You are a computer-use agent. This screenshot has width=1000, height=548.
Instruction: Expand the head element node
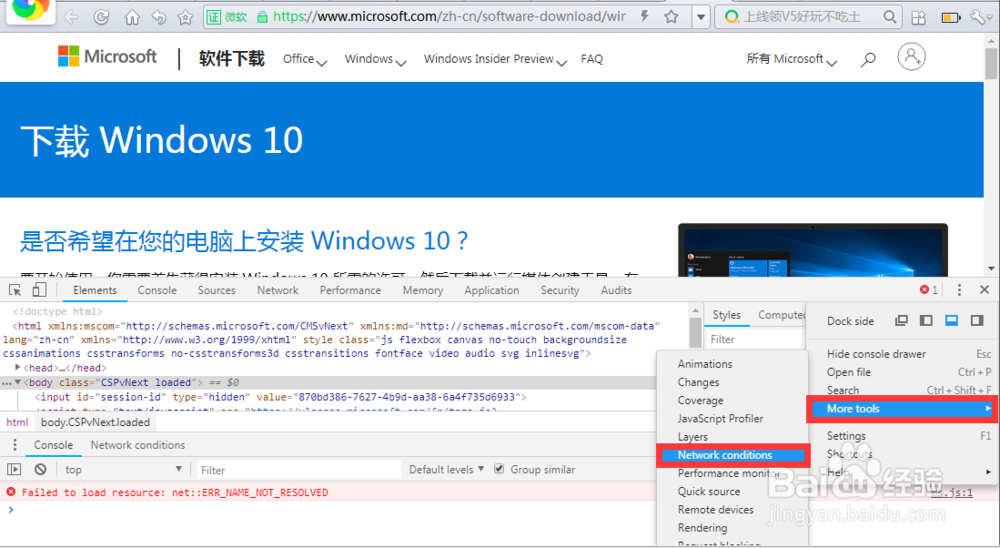[18, 367]
